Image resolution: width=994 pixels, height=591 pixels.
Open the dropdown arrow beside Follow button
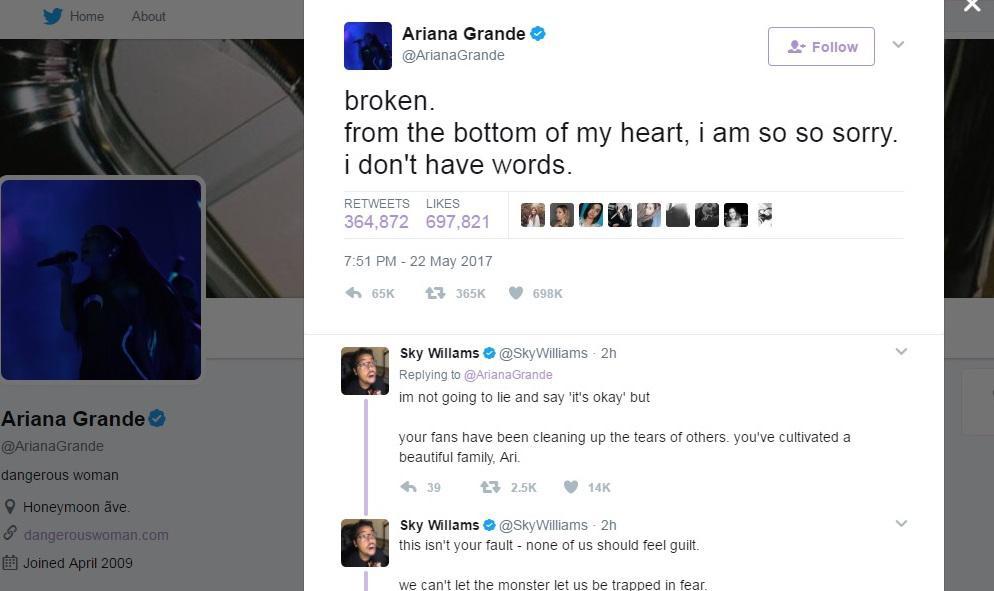pyautogui.click(x=898, y=44)
